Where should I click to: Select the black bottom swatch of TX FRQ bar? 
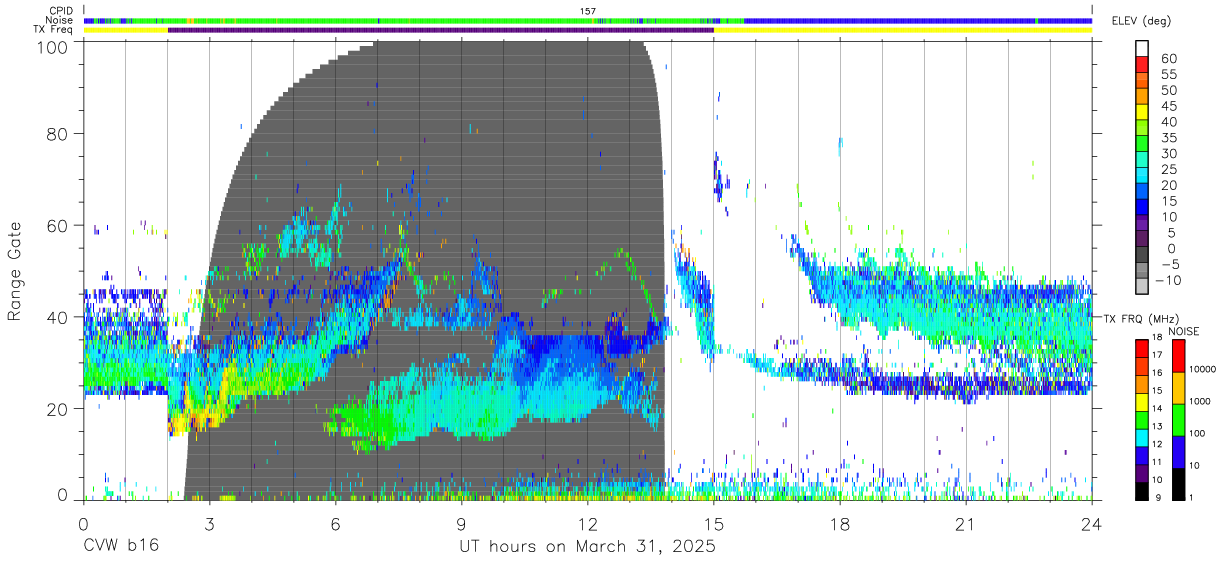[x=1143, y=491]
